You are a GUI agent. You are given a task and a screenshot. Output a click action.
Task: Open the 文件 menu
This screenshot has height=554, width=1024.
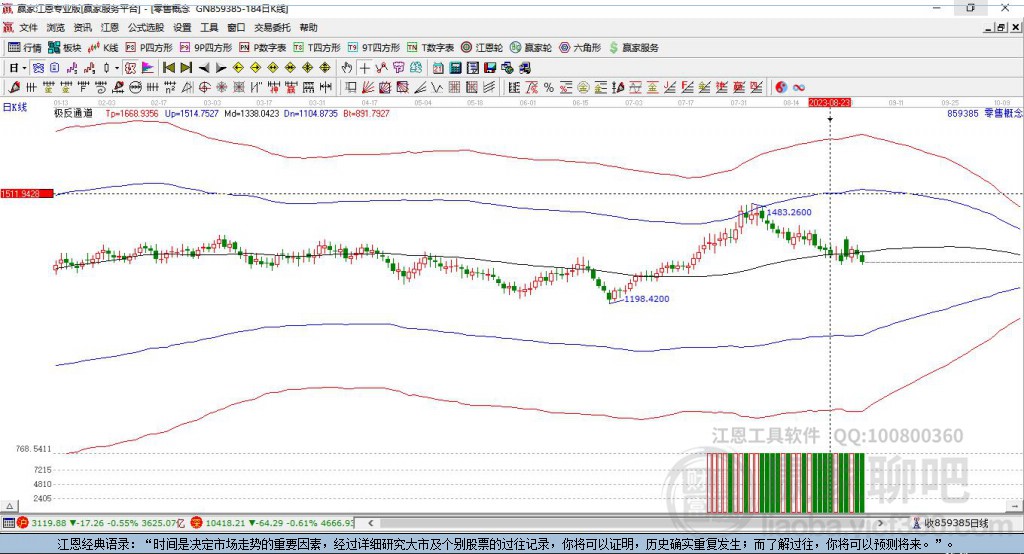click(x=28, y=27)
